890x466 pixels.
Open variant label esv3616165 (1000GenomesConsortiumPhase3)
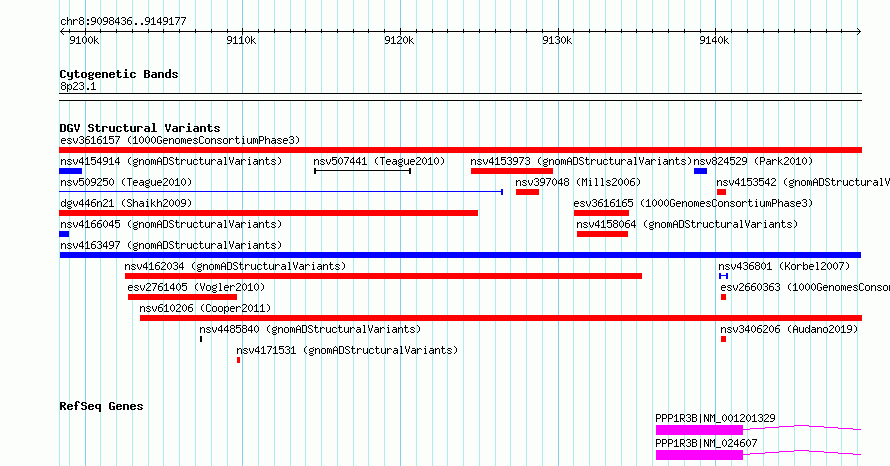click(693, 203)
